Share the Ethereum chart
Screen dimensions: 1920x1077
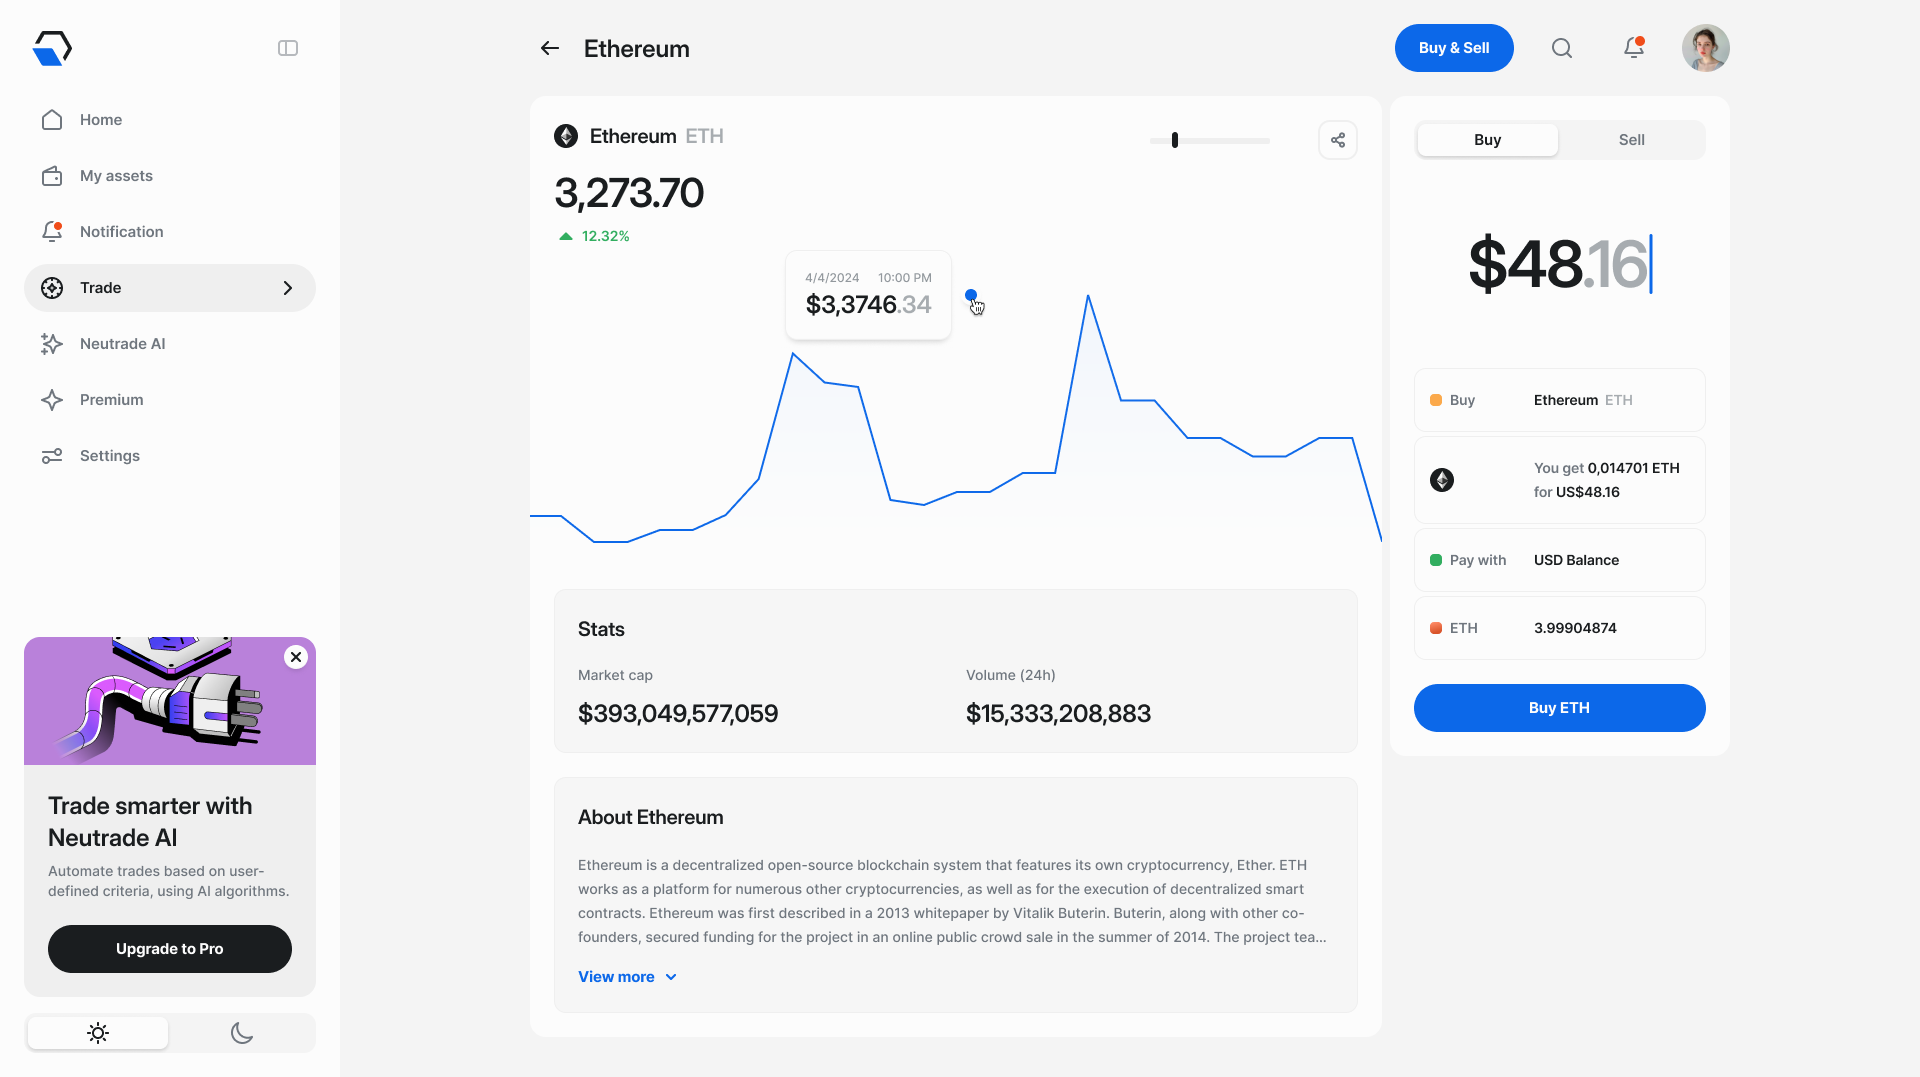[1337, 140]
